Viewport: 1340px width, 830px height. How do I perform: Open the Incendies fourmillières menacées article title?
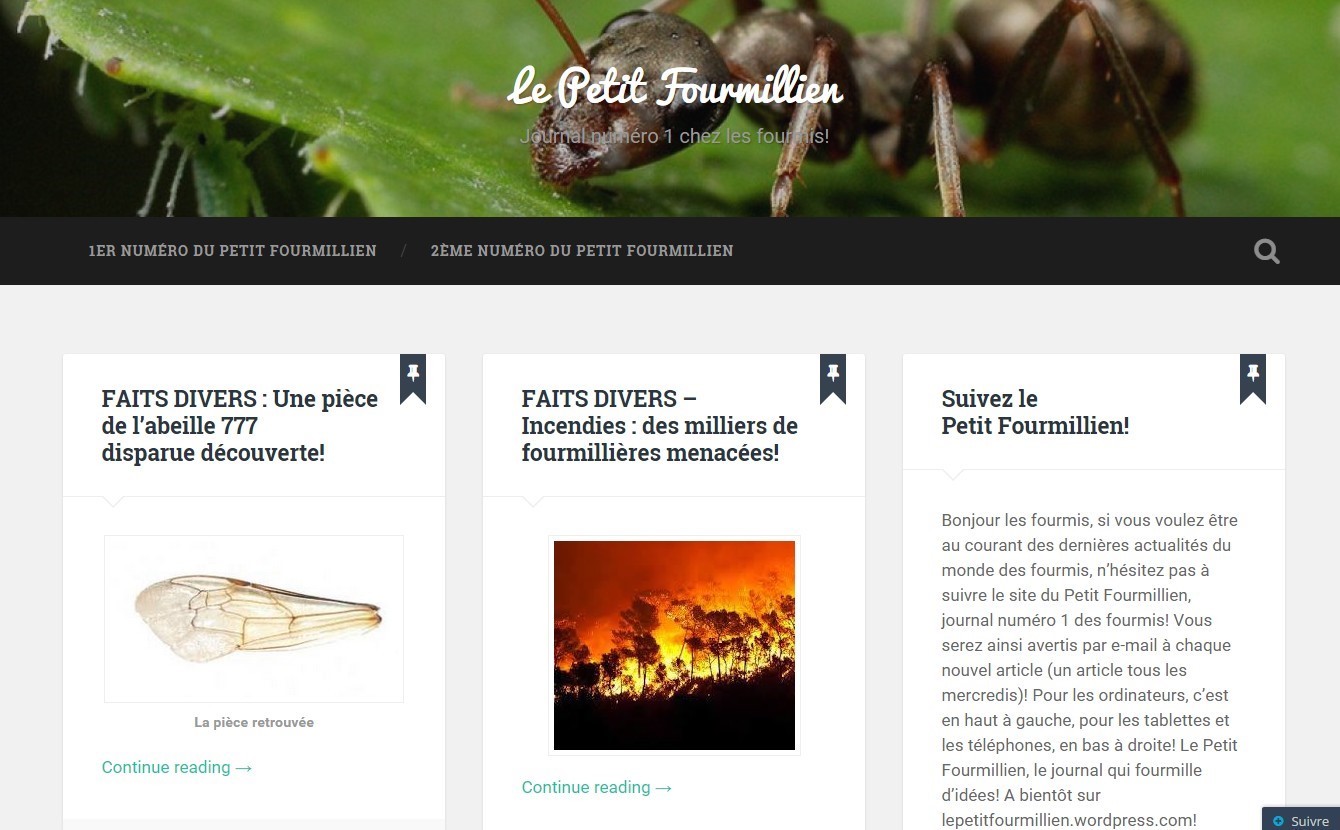pyautogui.click(x=660, y=426)
